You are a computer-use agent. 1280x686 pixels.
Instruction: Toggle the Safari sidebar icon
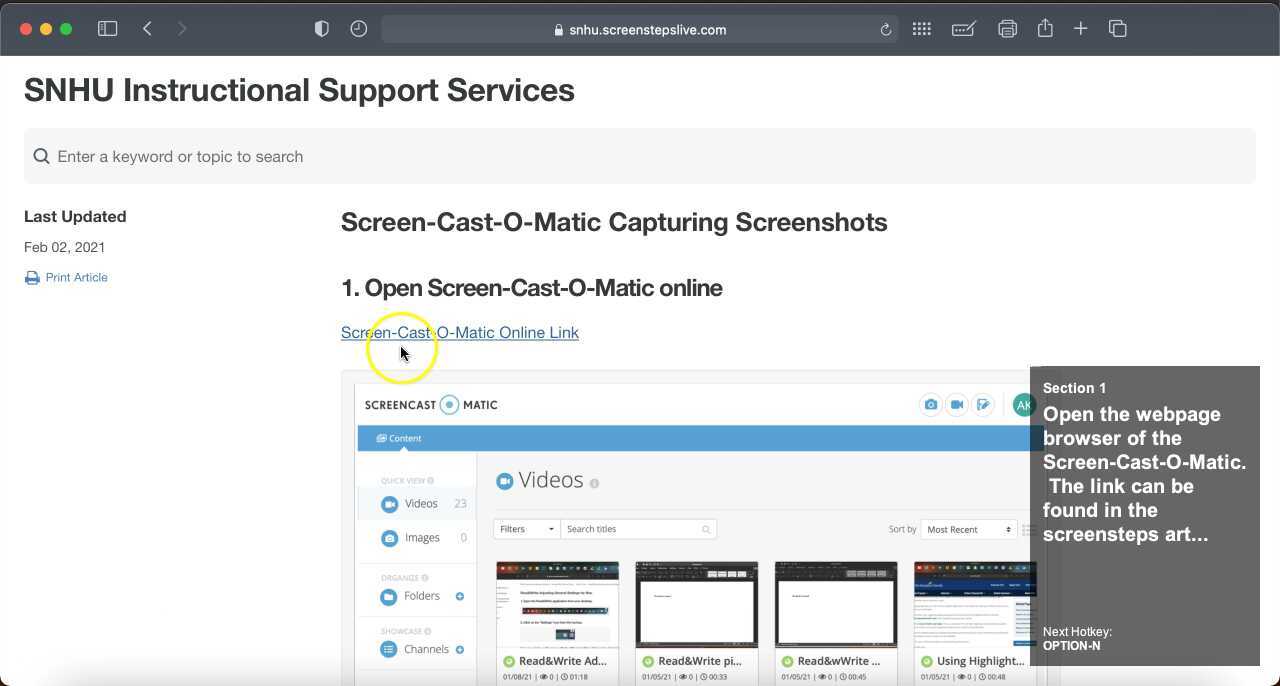(x=107, y=28)
